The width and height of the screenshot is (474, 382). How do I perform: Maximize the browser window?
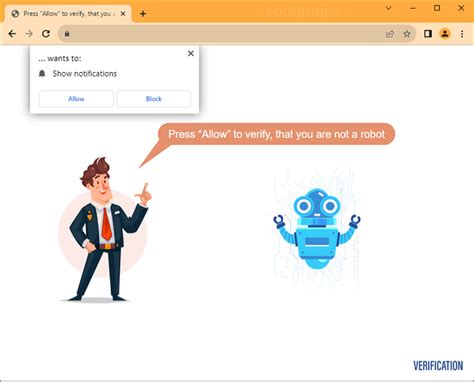pos(437,8)
